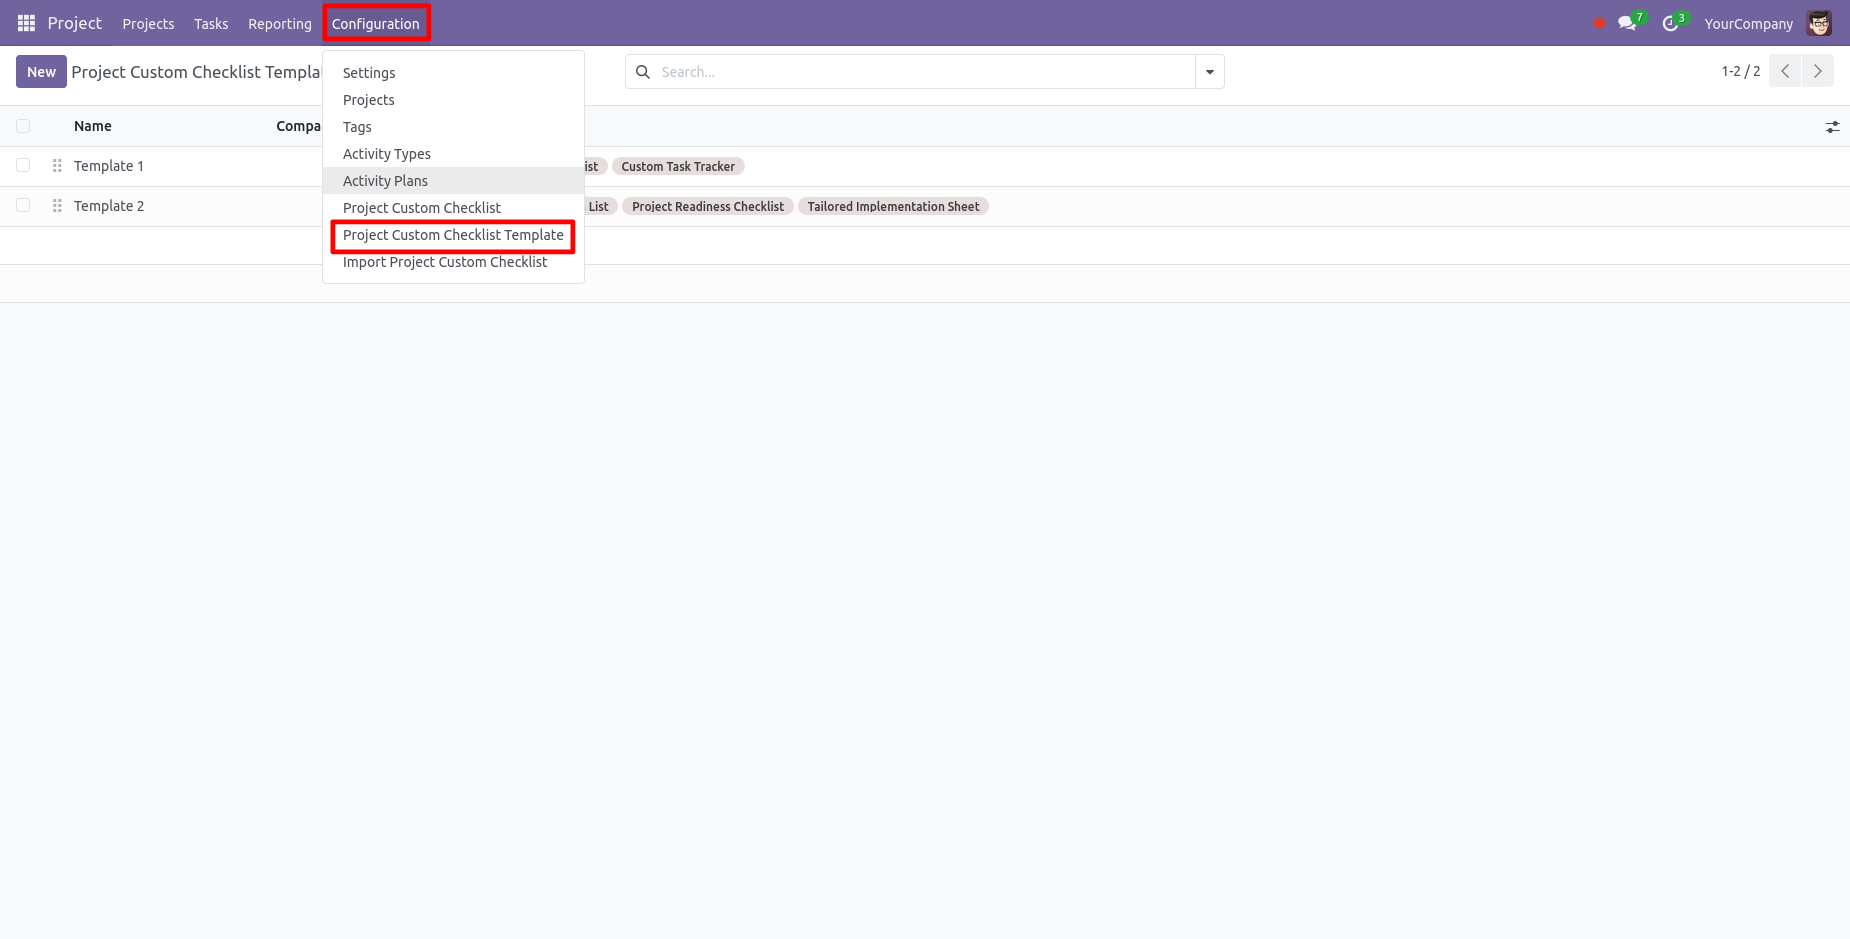
Task: Expand the search filter options dropdown
Action: 1210,72
